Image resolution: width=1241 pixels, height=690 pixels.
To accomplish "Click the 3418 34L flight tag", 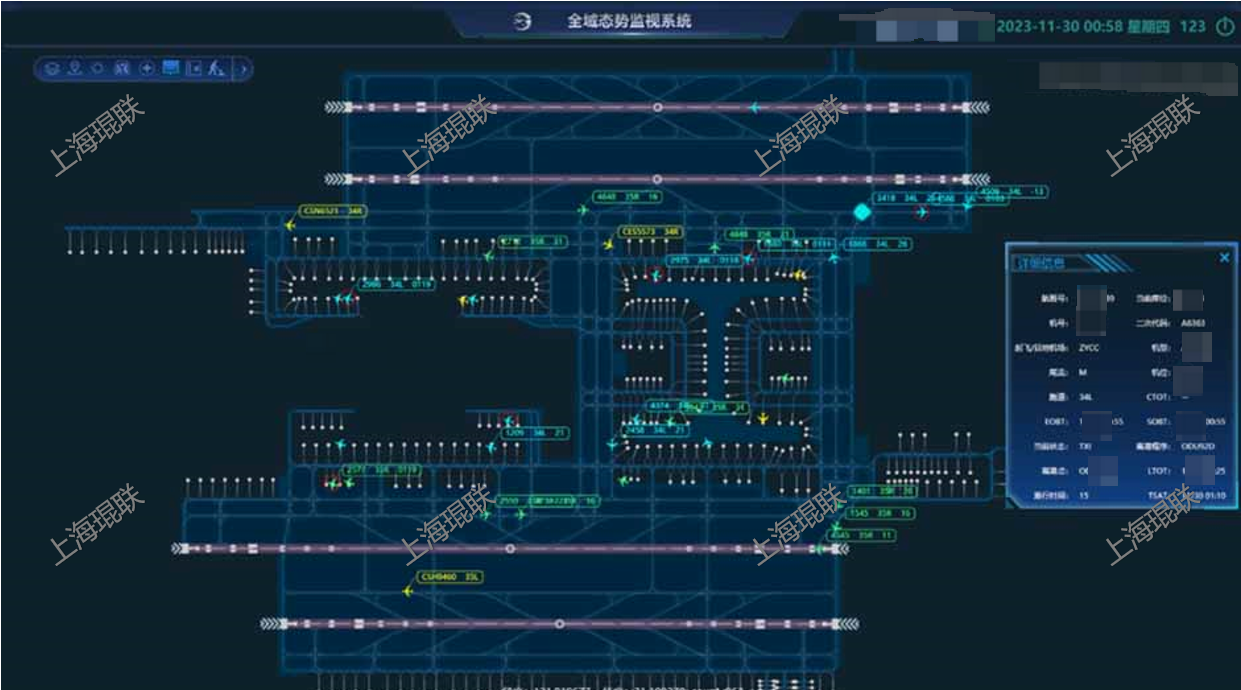I will [x=897, y=198].
